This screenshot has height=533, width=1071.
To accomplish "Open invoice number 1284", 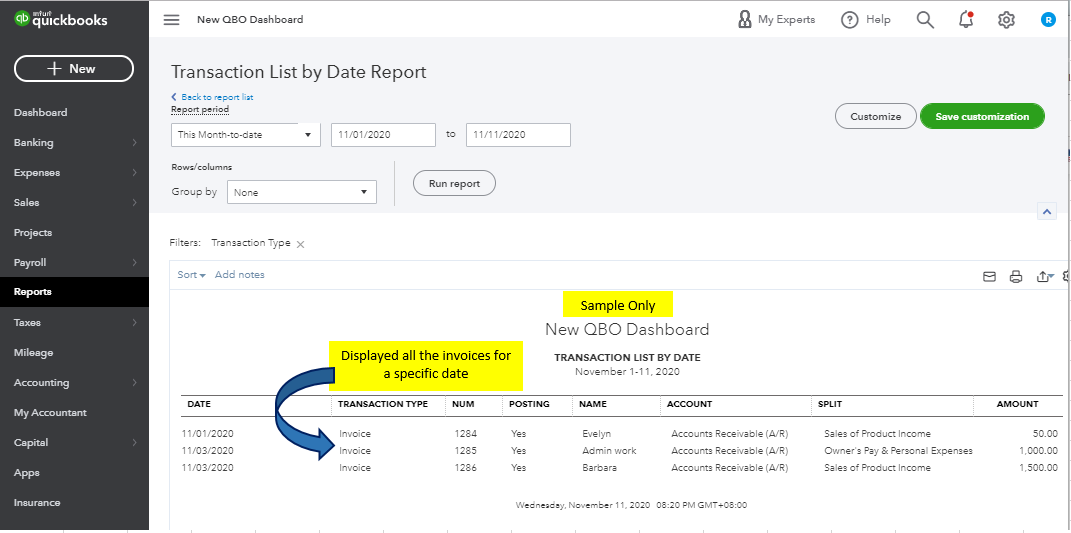I will [465, 433].
